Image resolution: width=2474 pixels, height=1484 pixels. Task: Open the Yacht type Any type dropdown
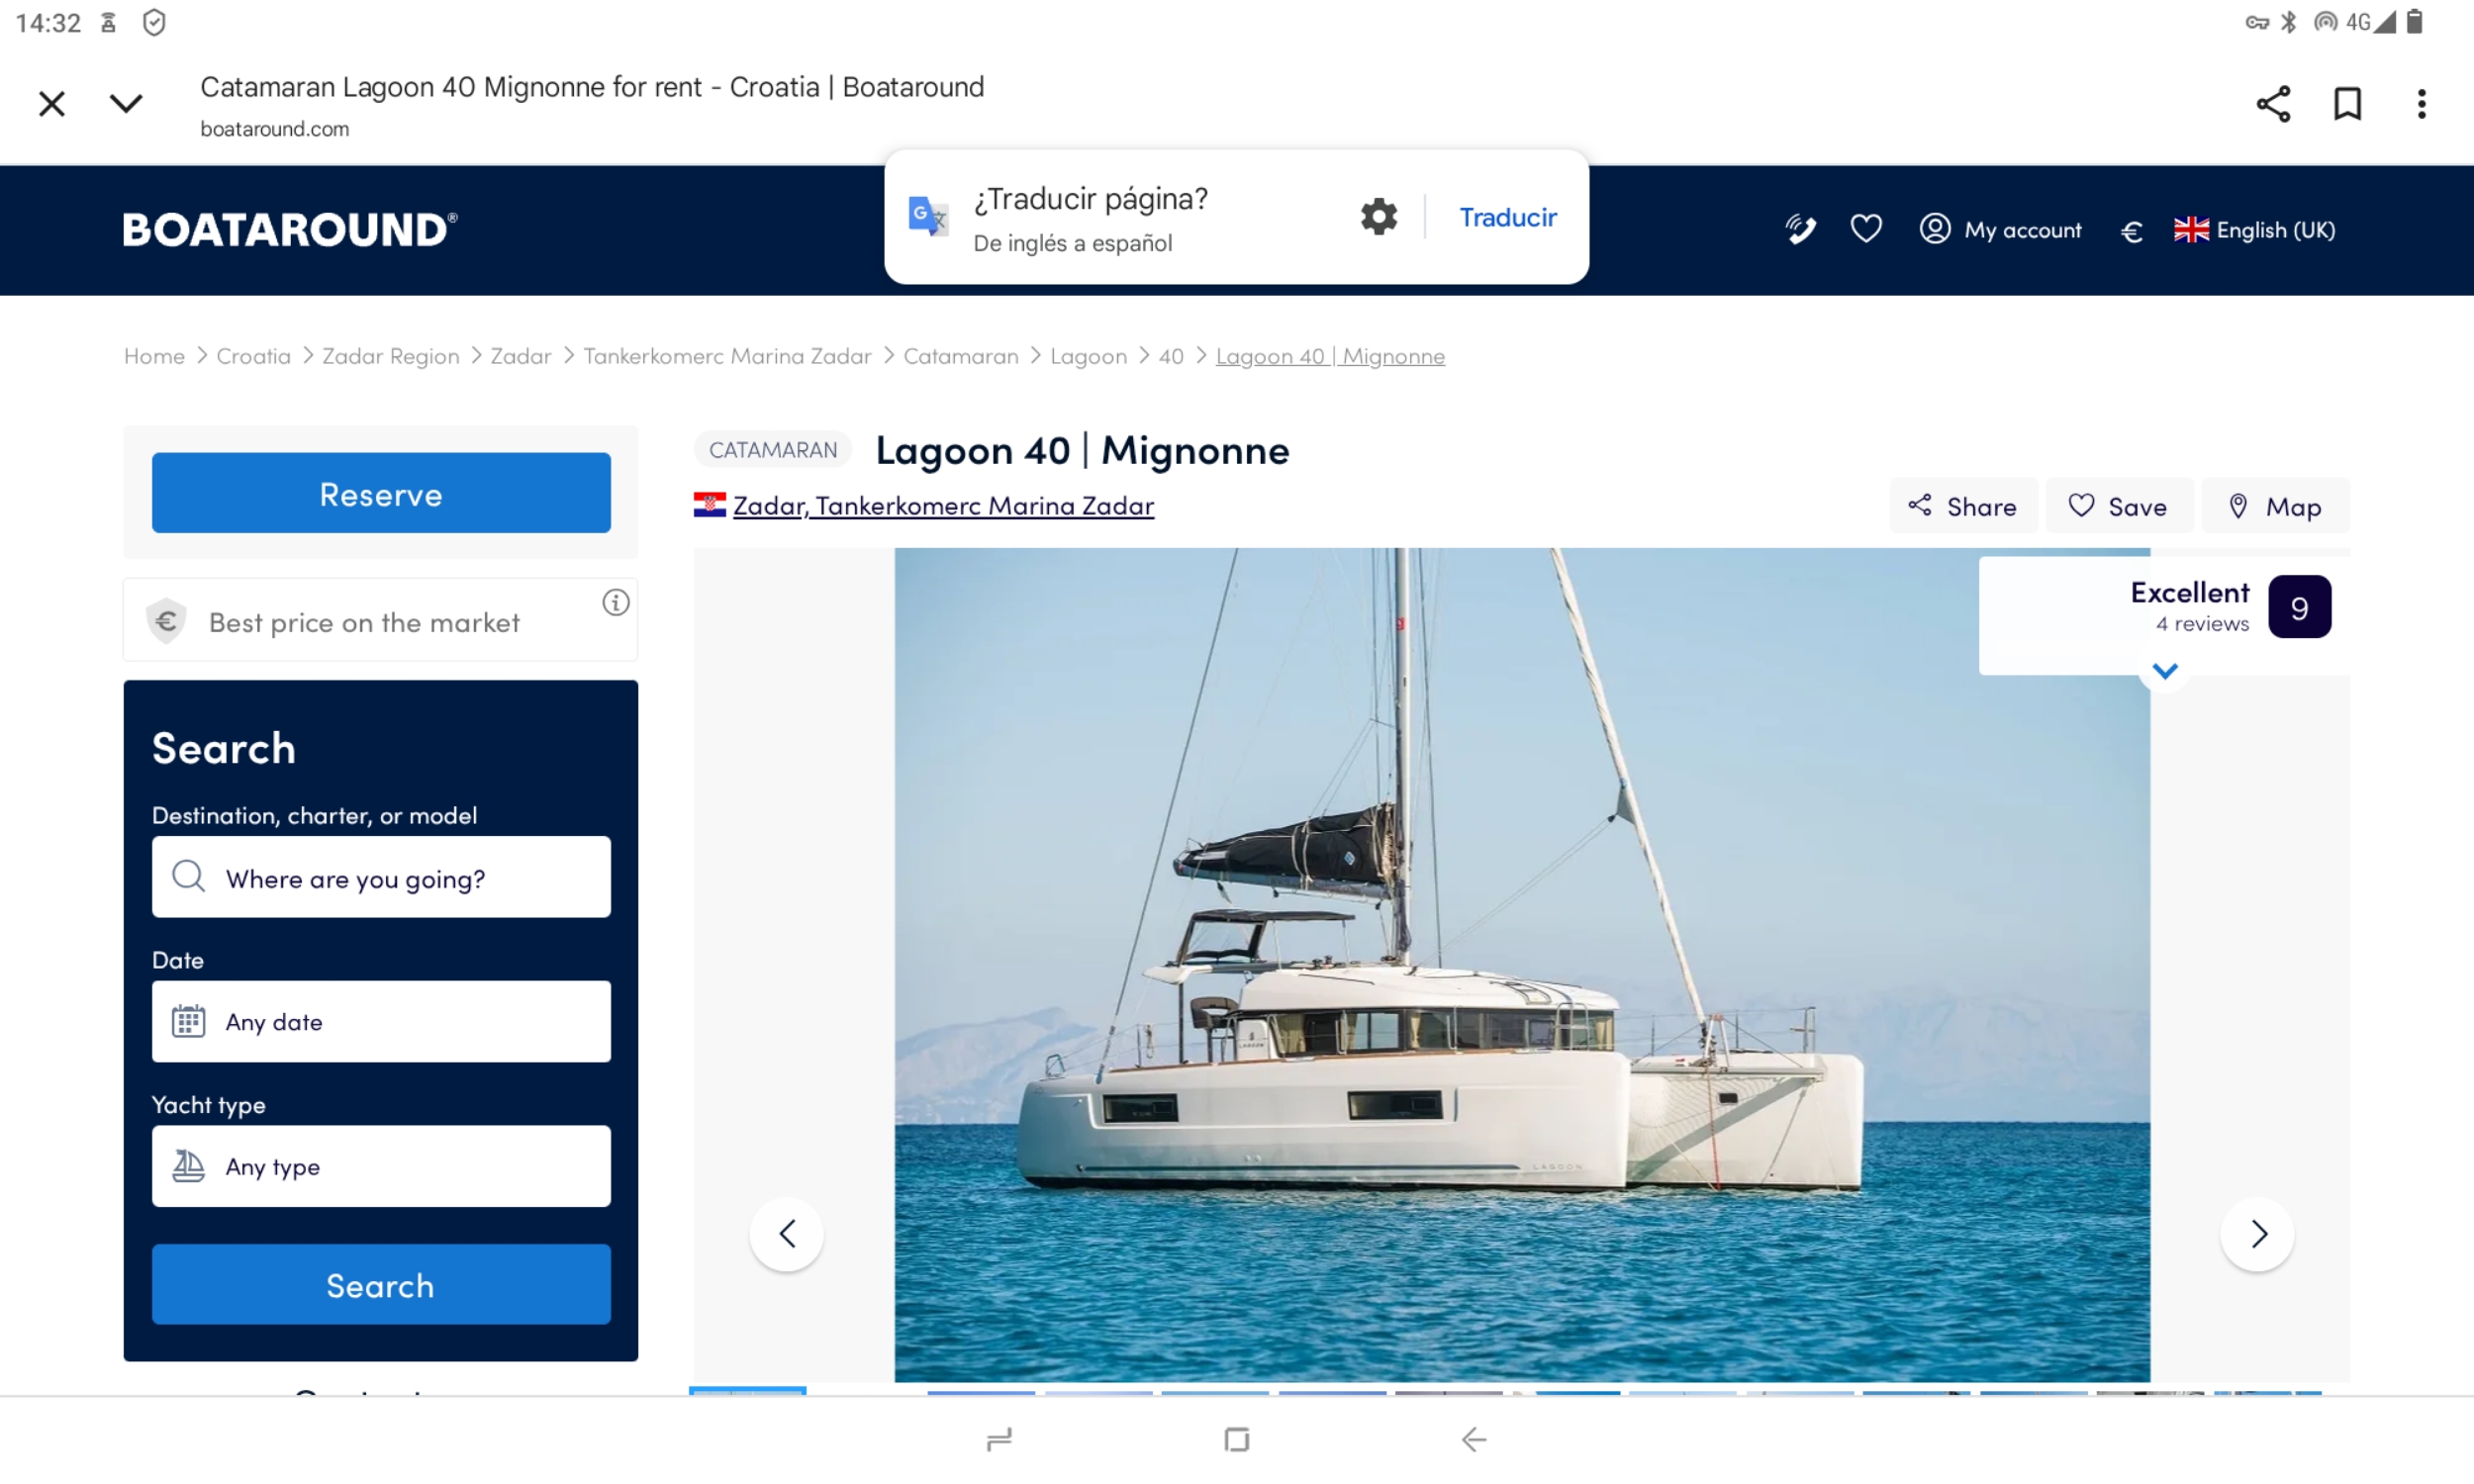[x=381, y=1166]
